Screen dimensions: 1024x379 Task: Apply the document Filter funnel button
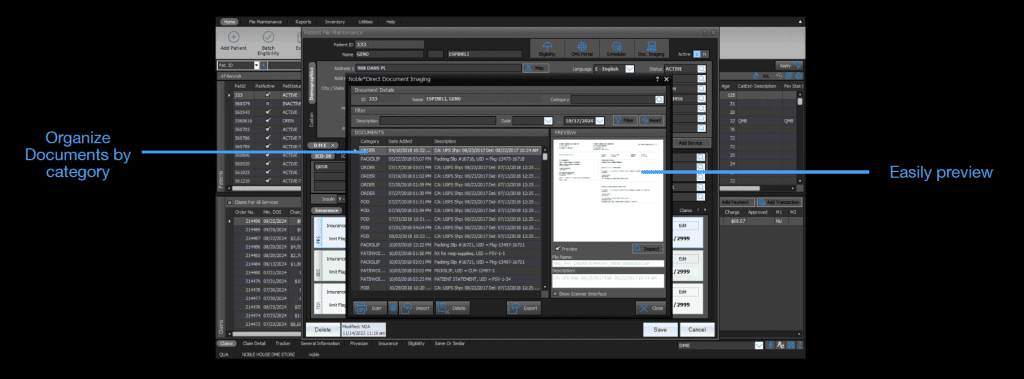pos(624,121)
